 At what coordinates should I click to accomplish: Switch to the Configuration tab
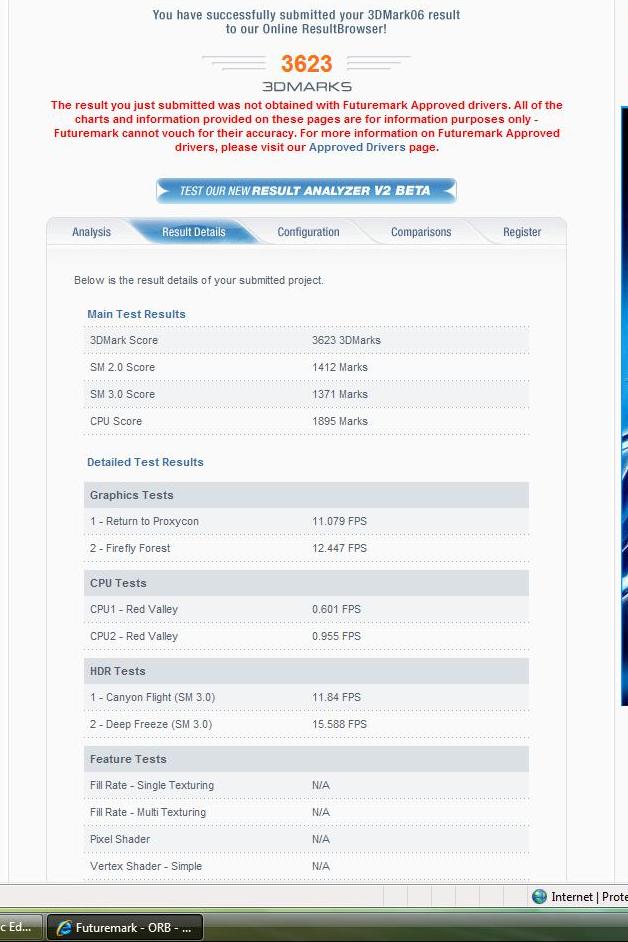308,232
